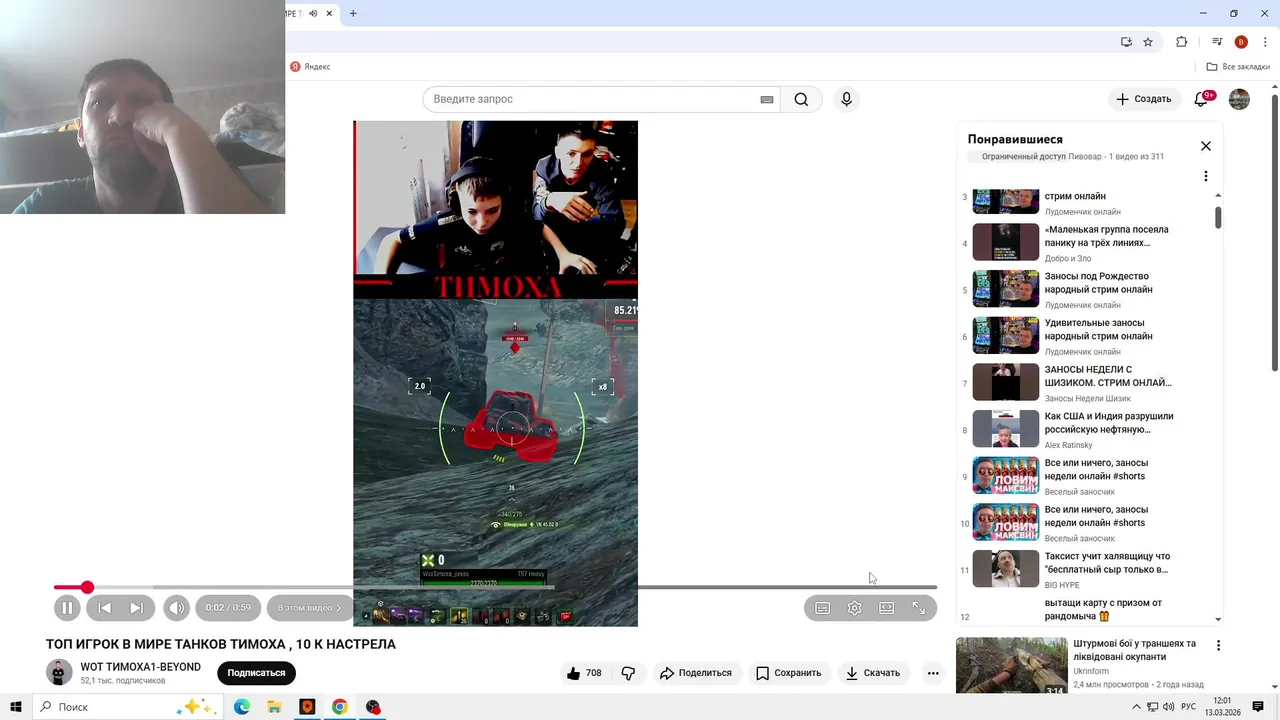Open the Создать create menu
This screenshot has height=720, width=1280.
[x=1143, y=99]
